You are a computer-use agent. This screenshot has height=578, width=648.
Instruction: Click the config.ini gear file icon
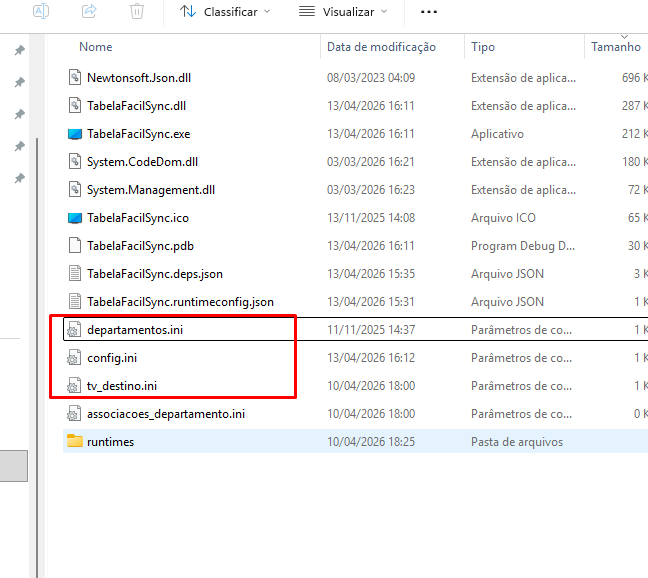(x=74, y=358)
